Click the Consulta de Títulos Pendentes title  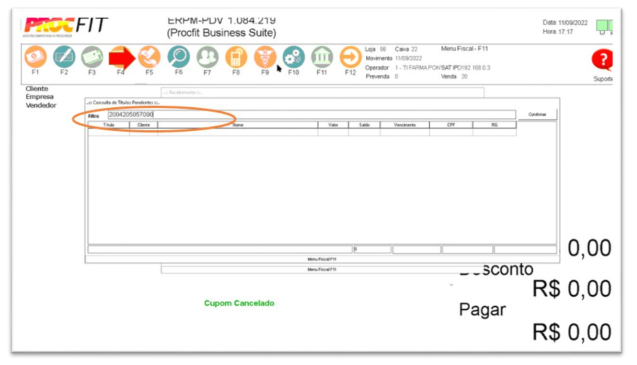pyautogui.click(x=124, y=102)
